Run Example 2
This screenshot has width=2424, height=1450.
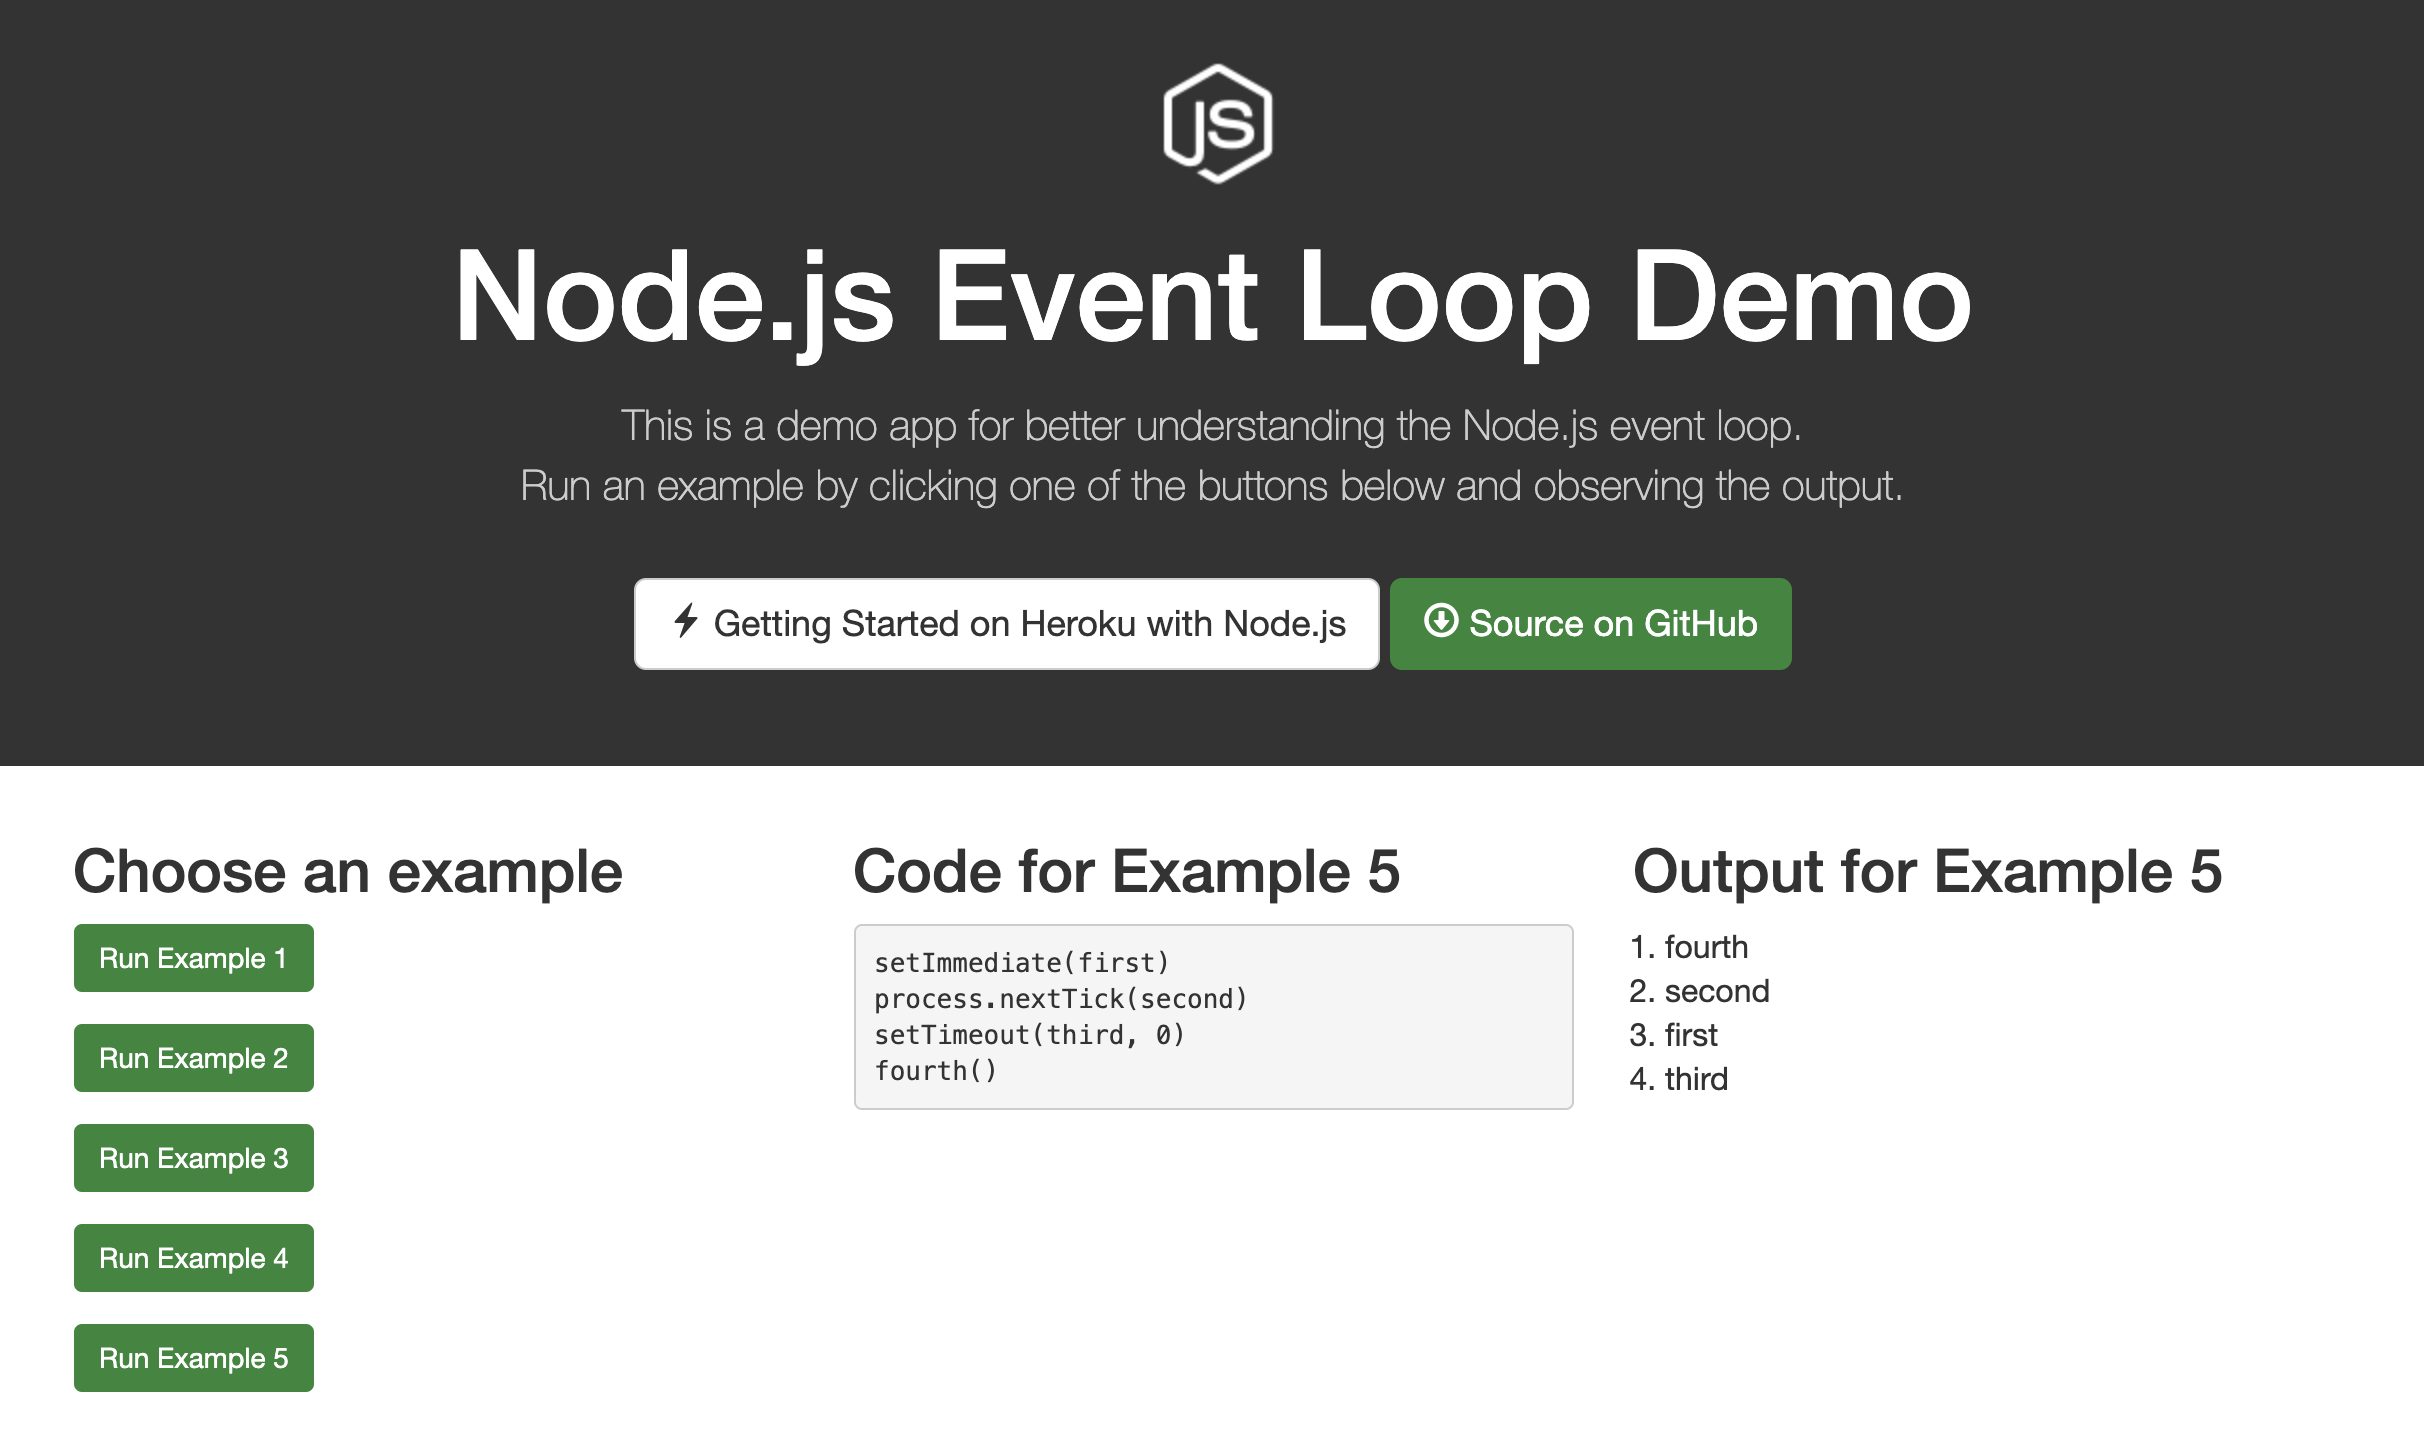(193, 1058)
